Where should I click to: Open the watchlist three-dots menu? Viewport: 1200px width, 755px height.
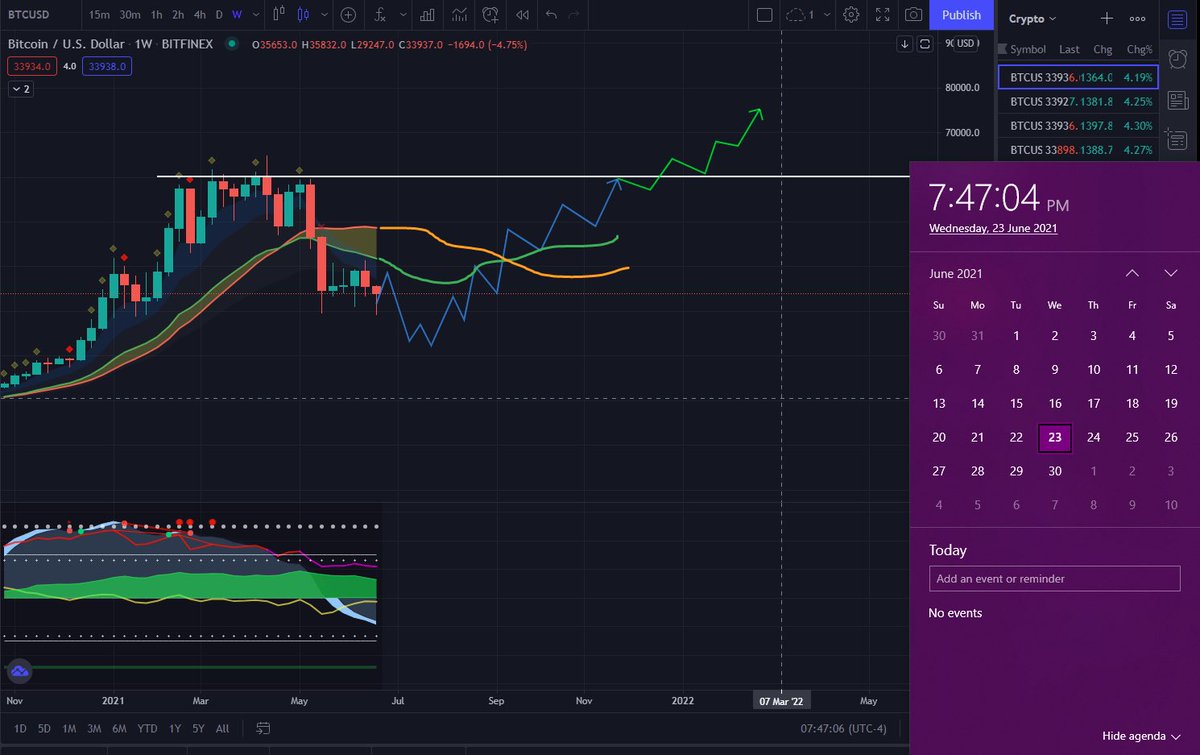point(1137,18)
